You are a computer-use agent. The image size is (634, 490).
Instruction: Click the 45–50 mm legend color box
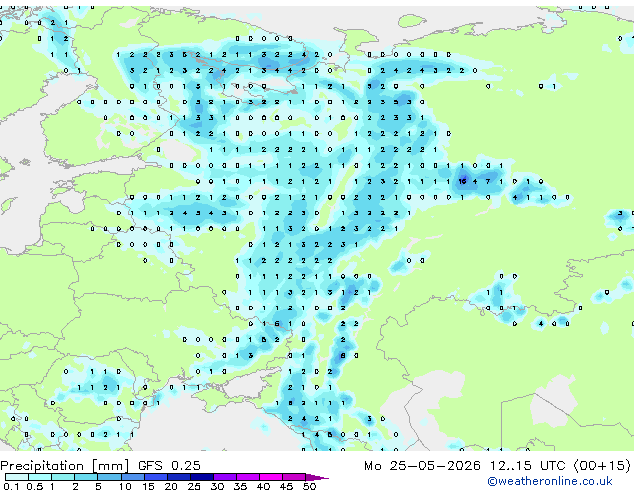point(294,477)
